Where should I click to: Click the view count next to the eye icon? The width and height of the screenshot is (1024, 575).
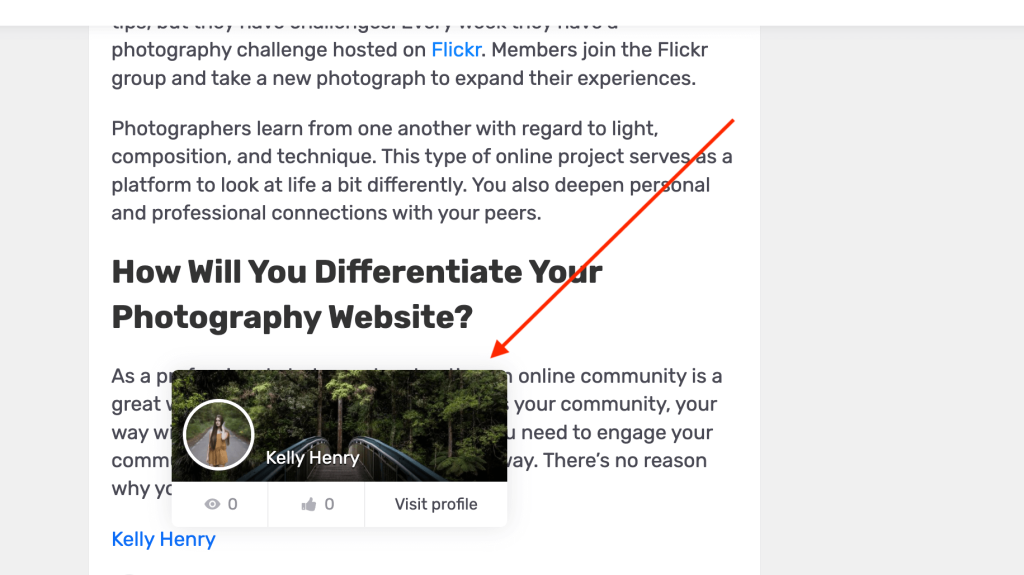tap(232, 504)
